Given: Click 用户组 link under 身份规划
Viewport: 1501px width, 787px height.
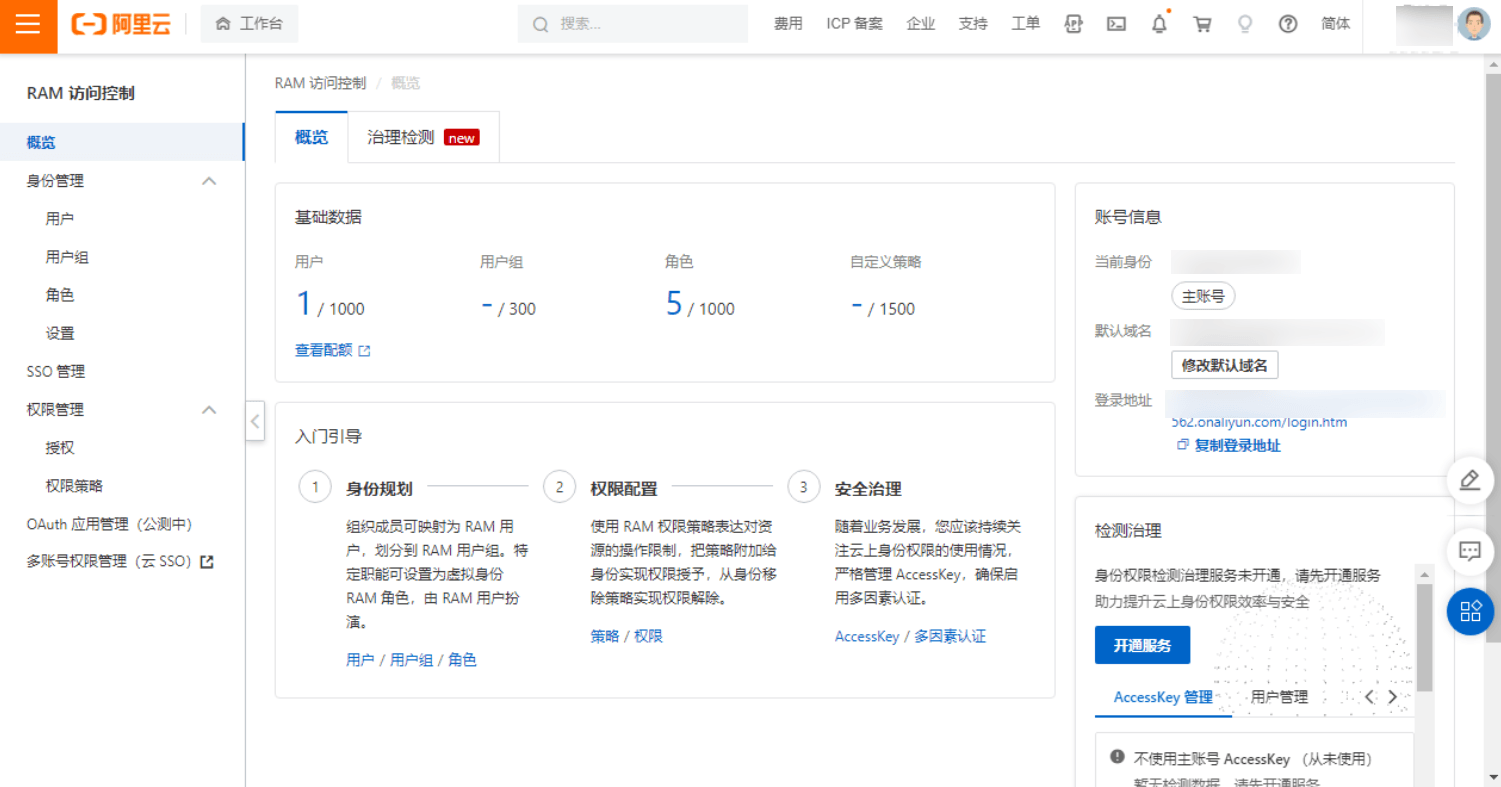Looking at the screenshot, I should (x=411, y=659).
